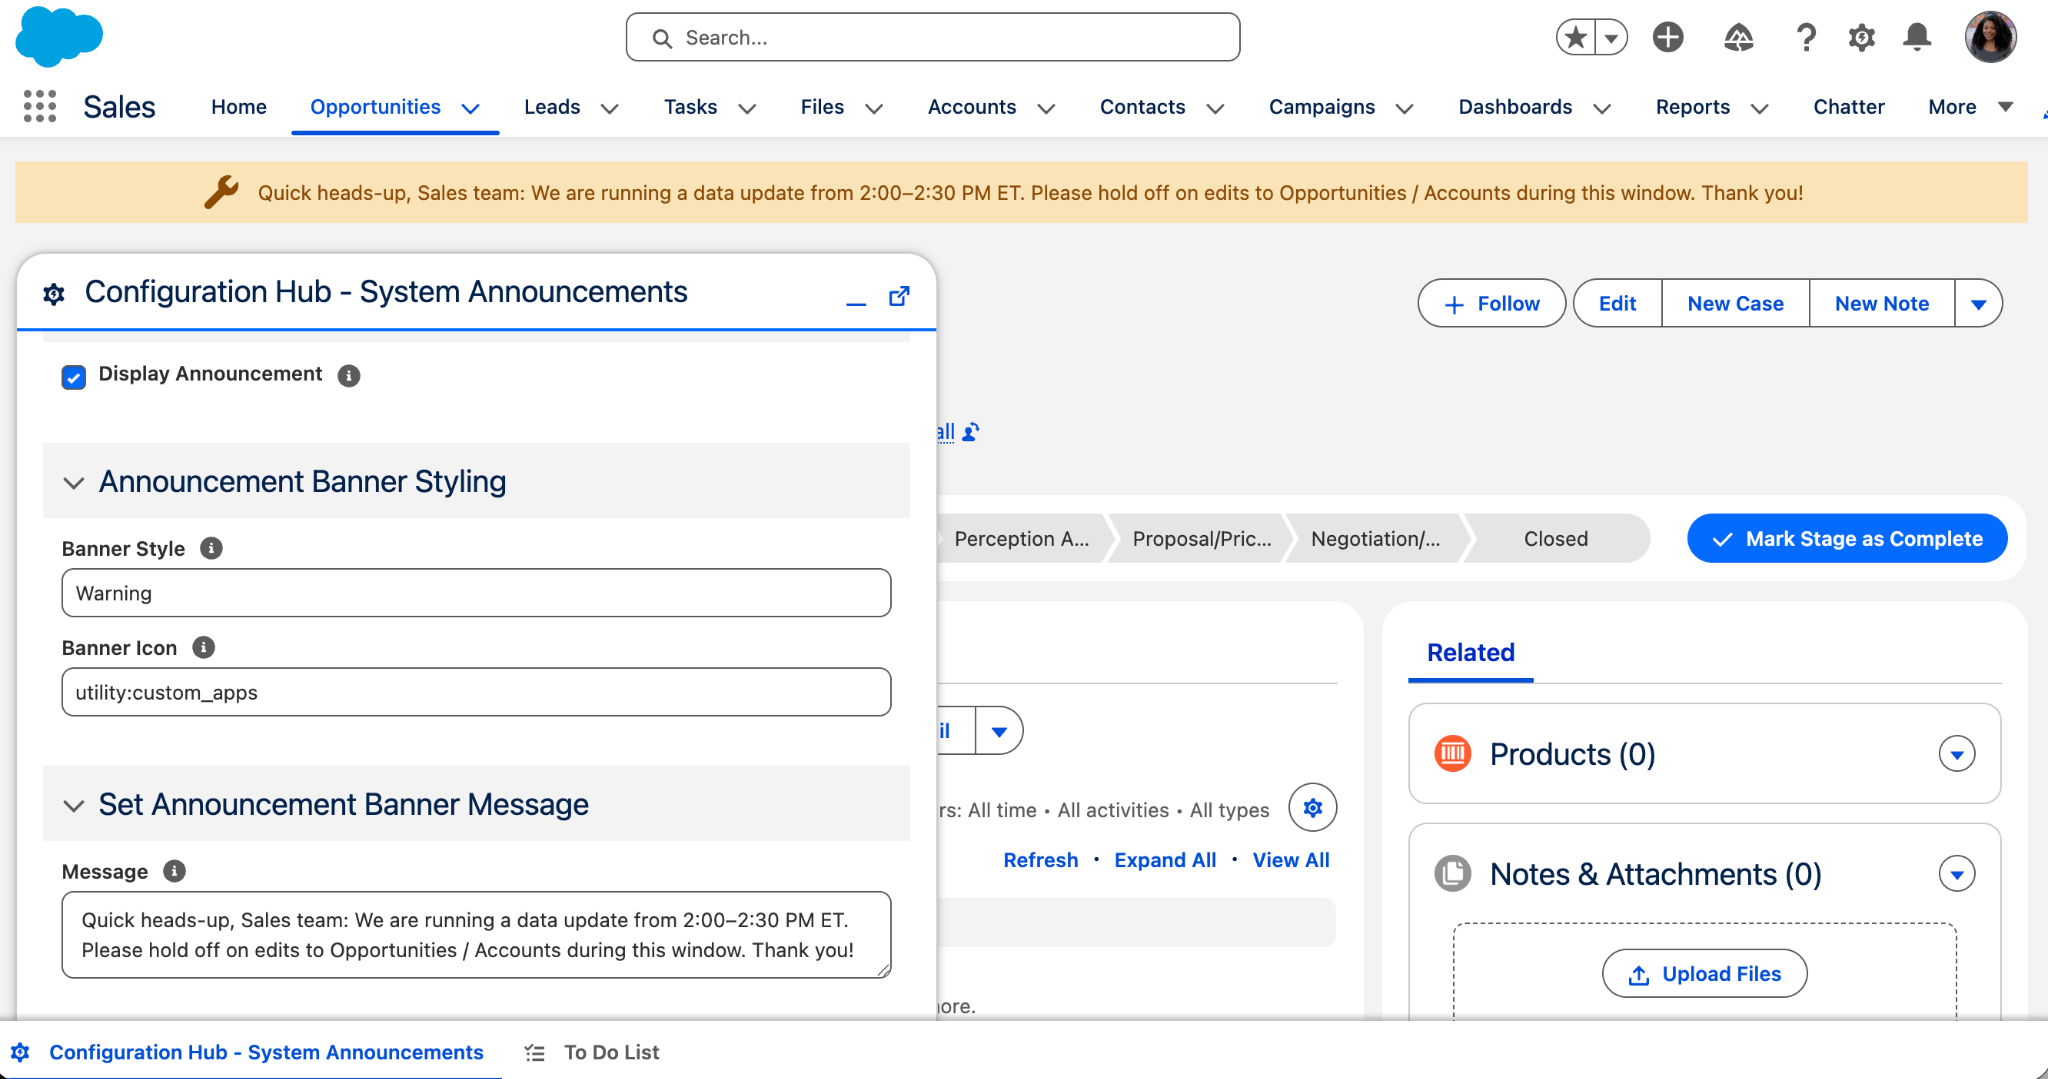Click the info icon beside Banner Style
Viewport: 2048px width, 1079px height.
point(211,547)
